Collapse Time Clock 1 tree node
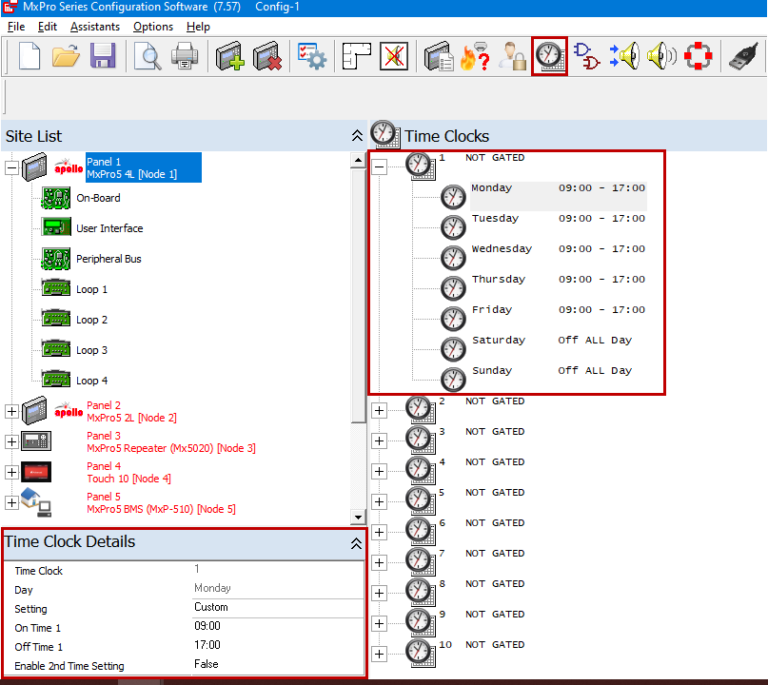Viewport: 768px width, 685px height. [380, 167]
